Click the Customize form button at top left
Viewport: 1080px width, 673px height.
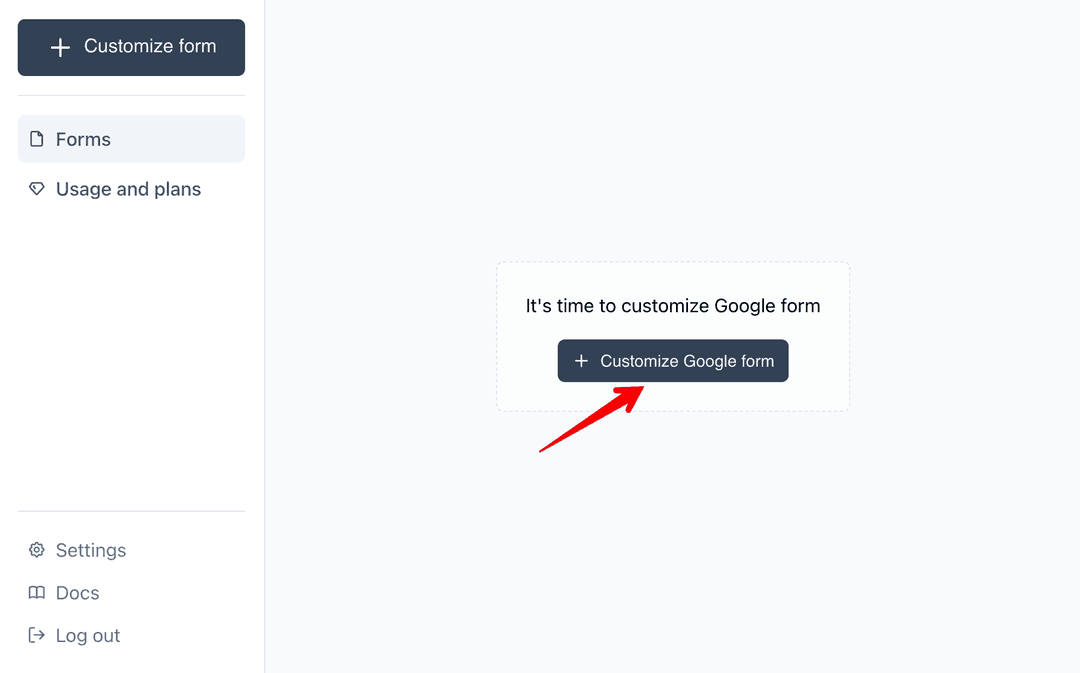coord(131,46)
